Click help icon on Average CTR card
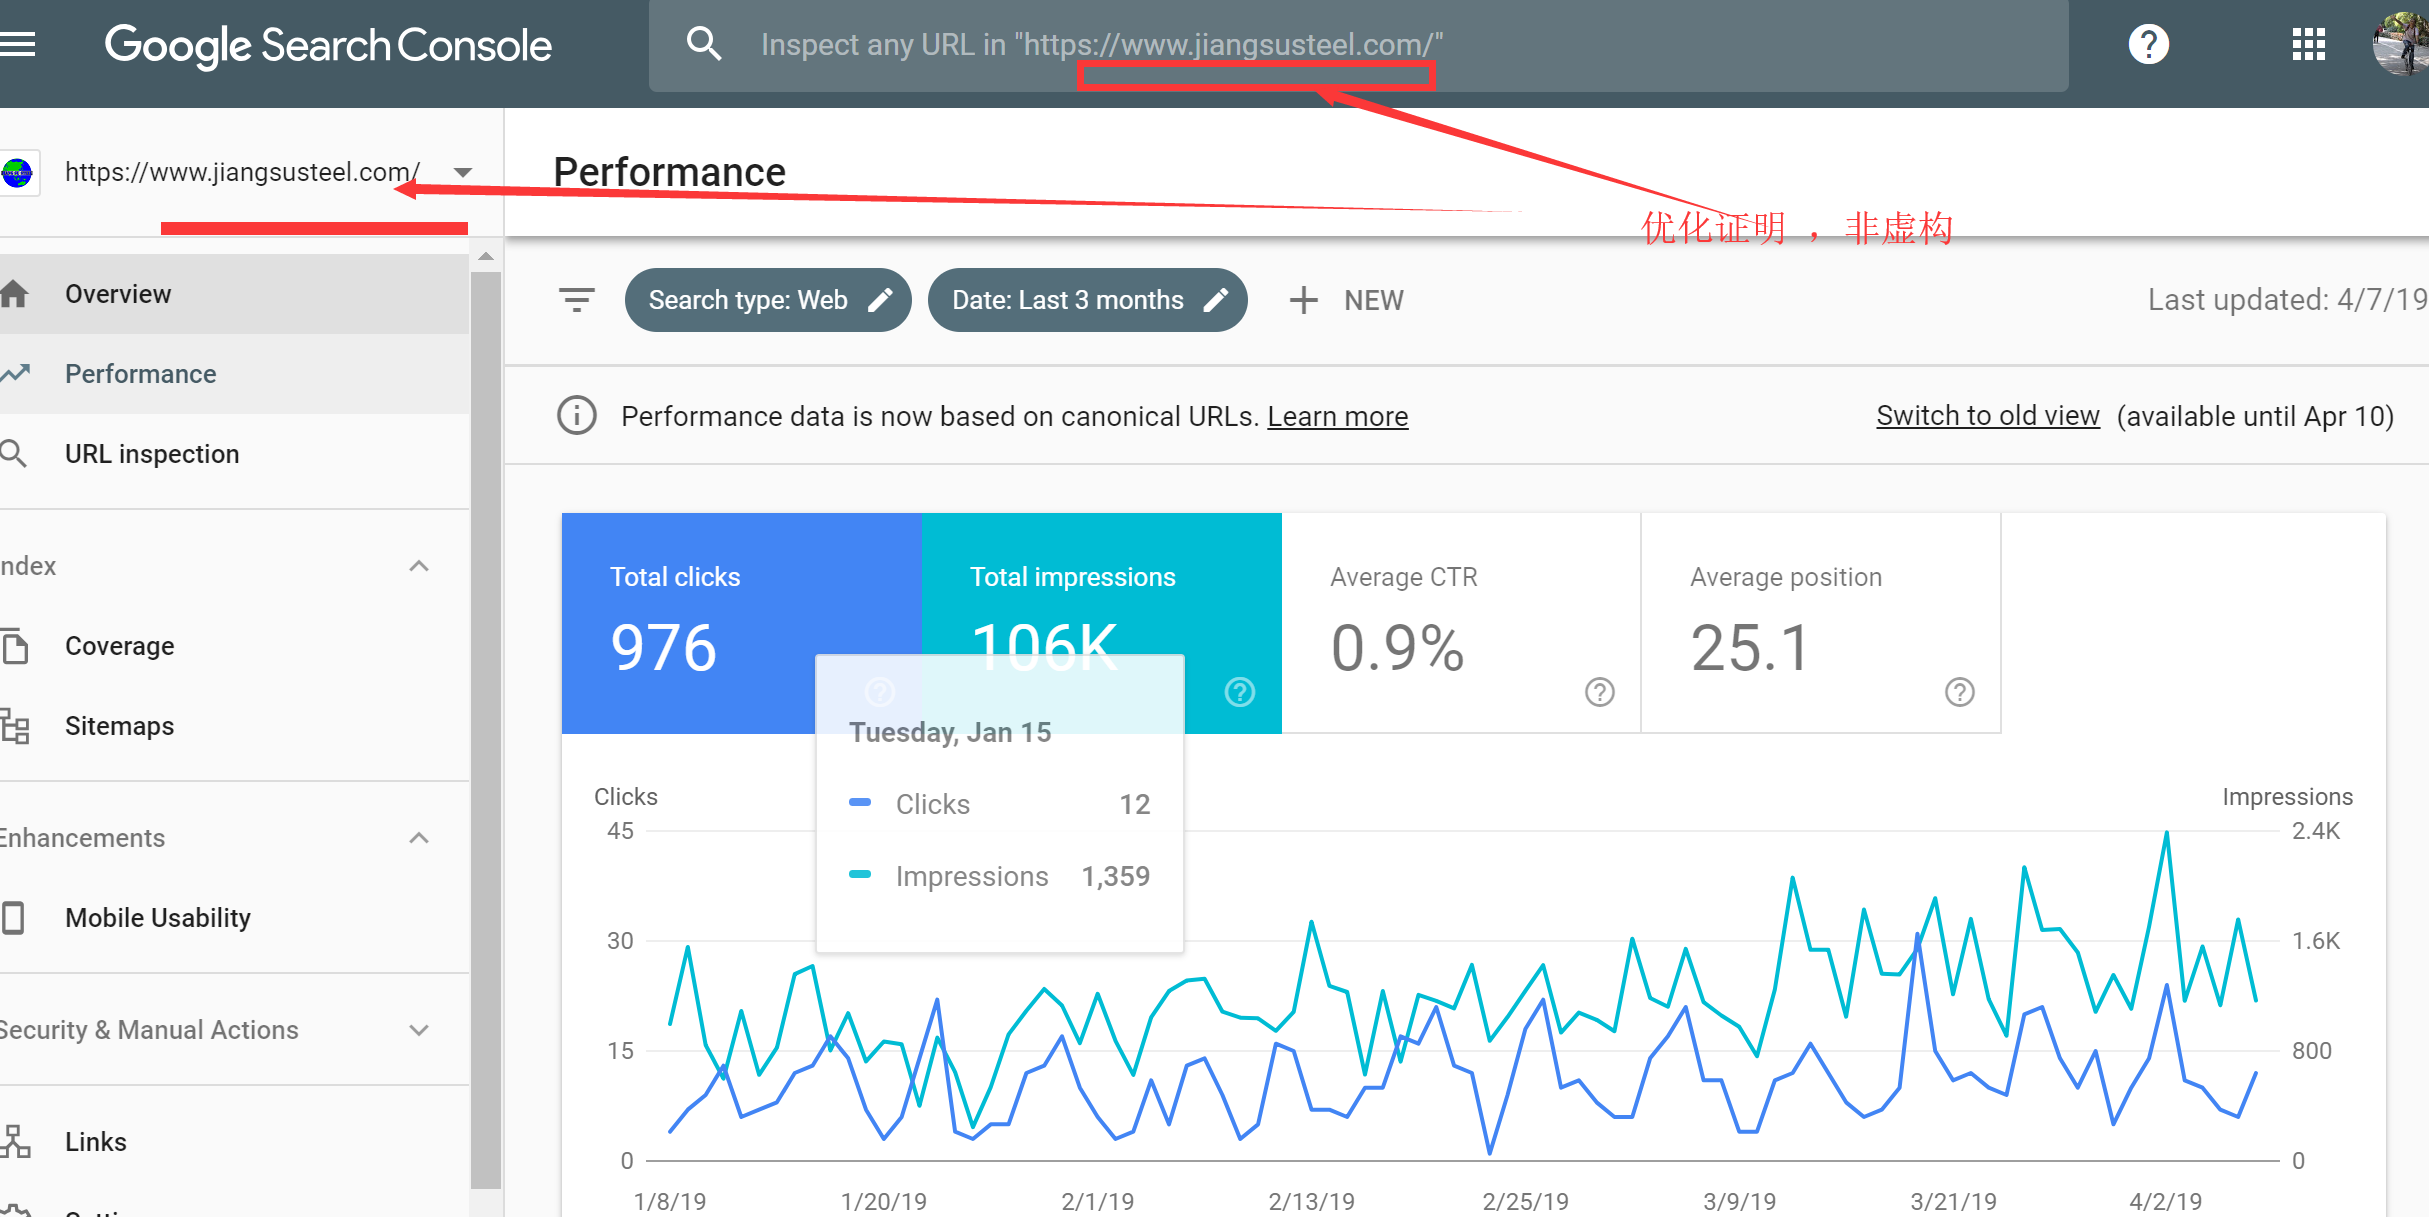Viewport: 2429px width, 1217px height. (x=1600, y=692)
